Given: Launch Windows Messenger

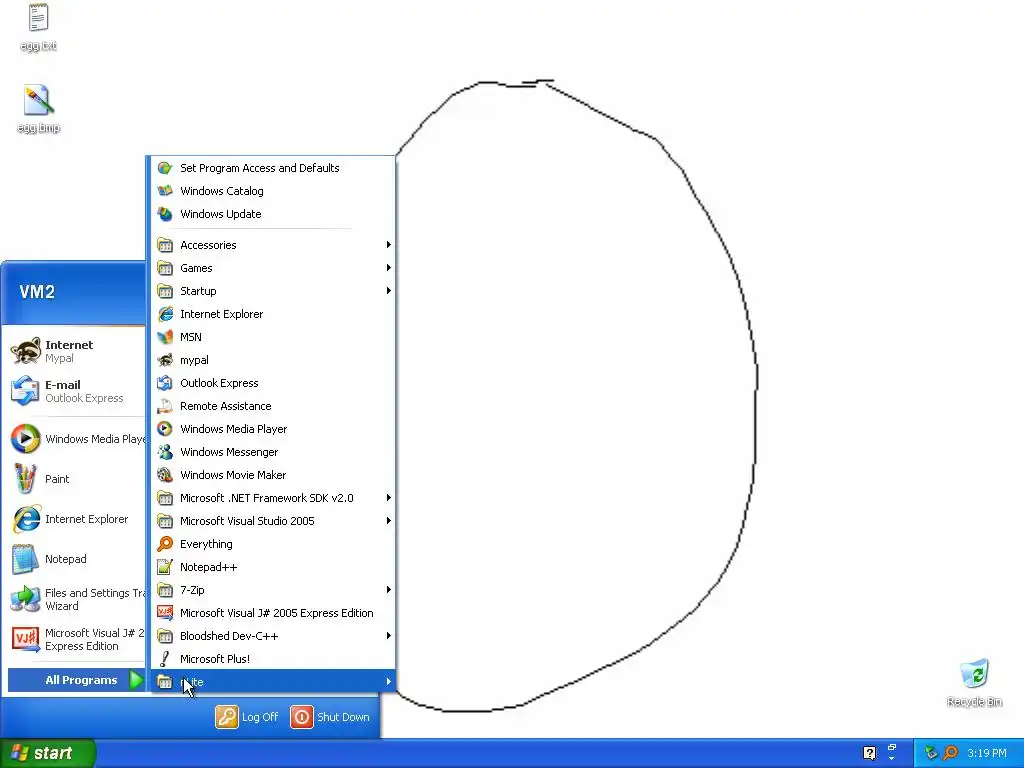Looking at the screenshot, I should (x=272, y=452).
